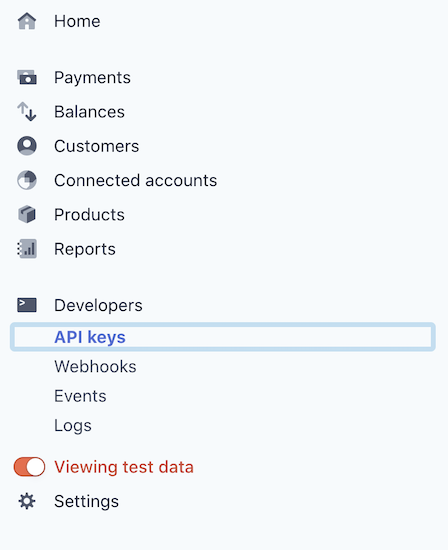Viewport: 448px width, 550px height.
Task: Select the API keys sub-item
Action: (223, 337)
